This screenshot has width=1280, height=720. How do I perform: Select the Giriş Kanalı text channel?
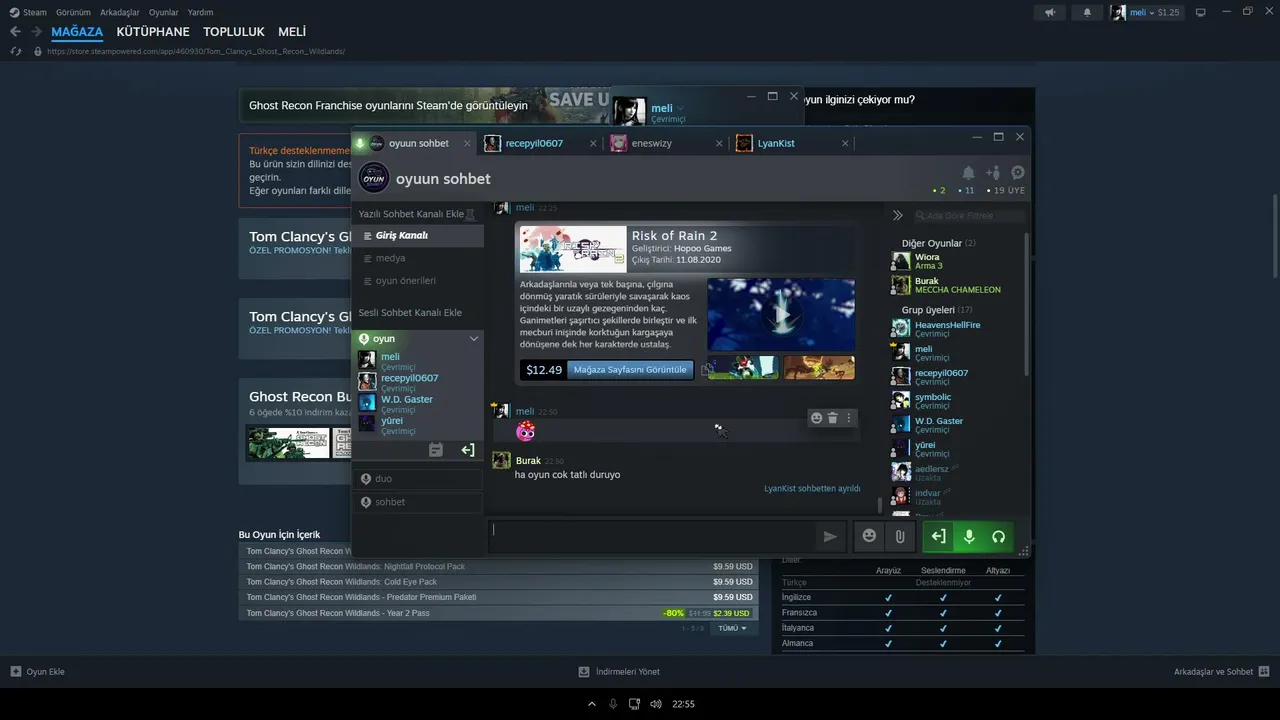pyautogui.click(x=418, y=236)
